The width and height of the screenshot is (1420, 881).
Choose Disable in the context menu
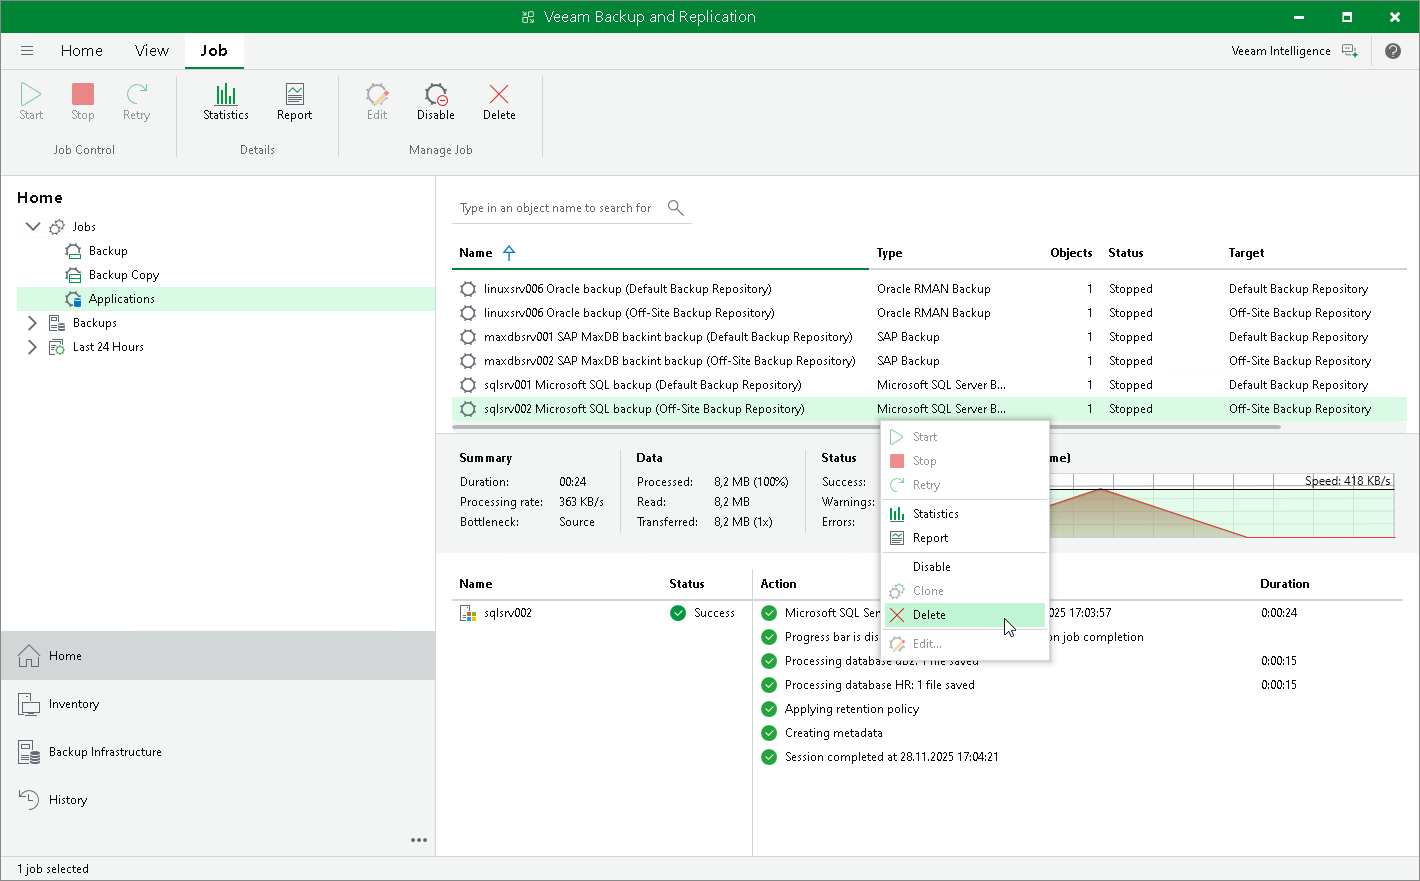(x=965, y=567)
